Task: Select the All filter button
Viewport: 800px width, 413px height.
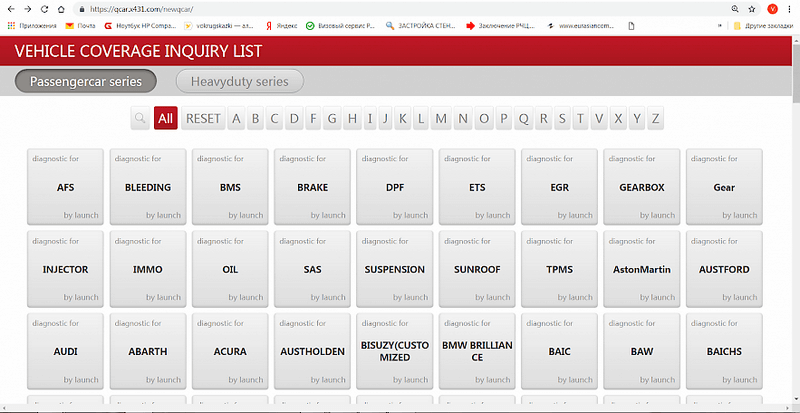Action: click(x=165, y=118)
